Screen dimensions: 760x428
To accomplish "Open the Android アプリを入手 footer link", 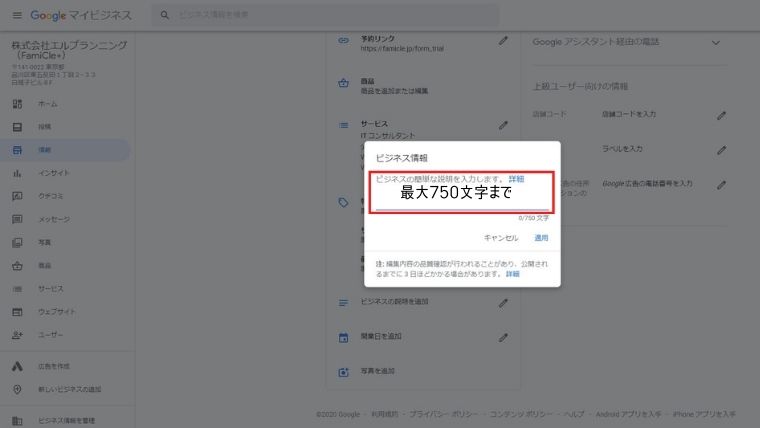I will (629, 414).
